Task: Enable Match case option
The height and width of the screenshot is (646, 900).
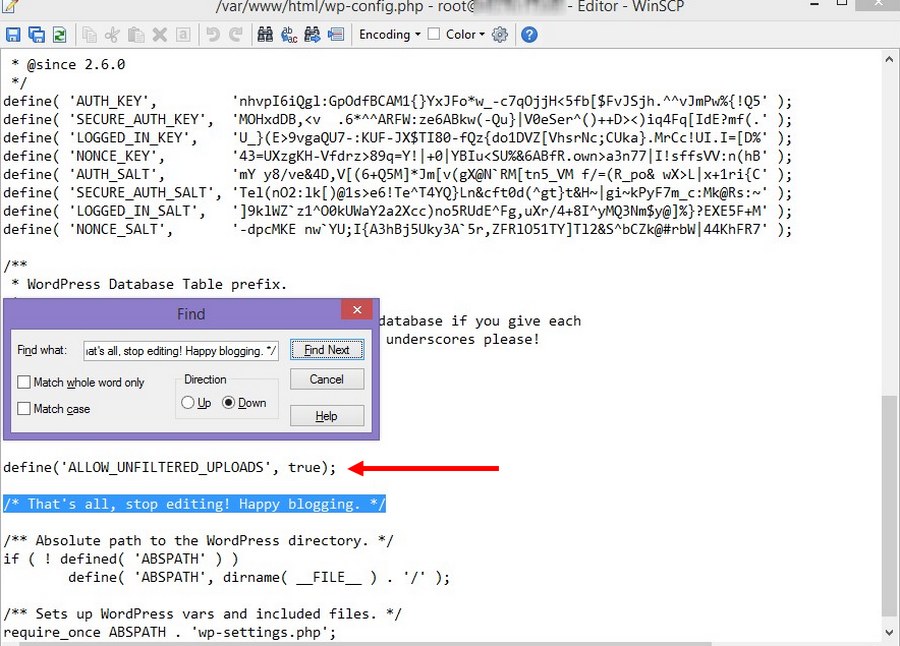Action: 22,409
